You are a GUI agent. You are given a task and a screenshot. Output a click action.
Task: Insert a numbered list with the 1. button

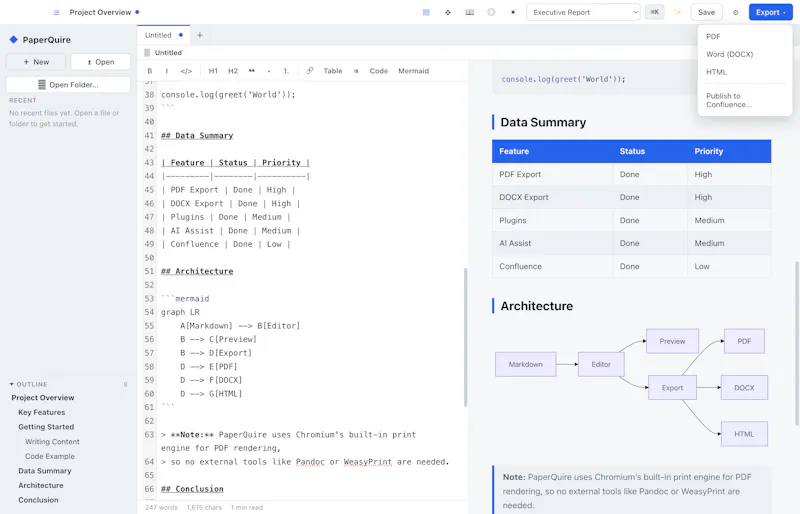click(286, 71)
